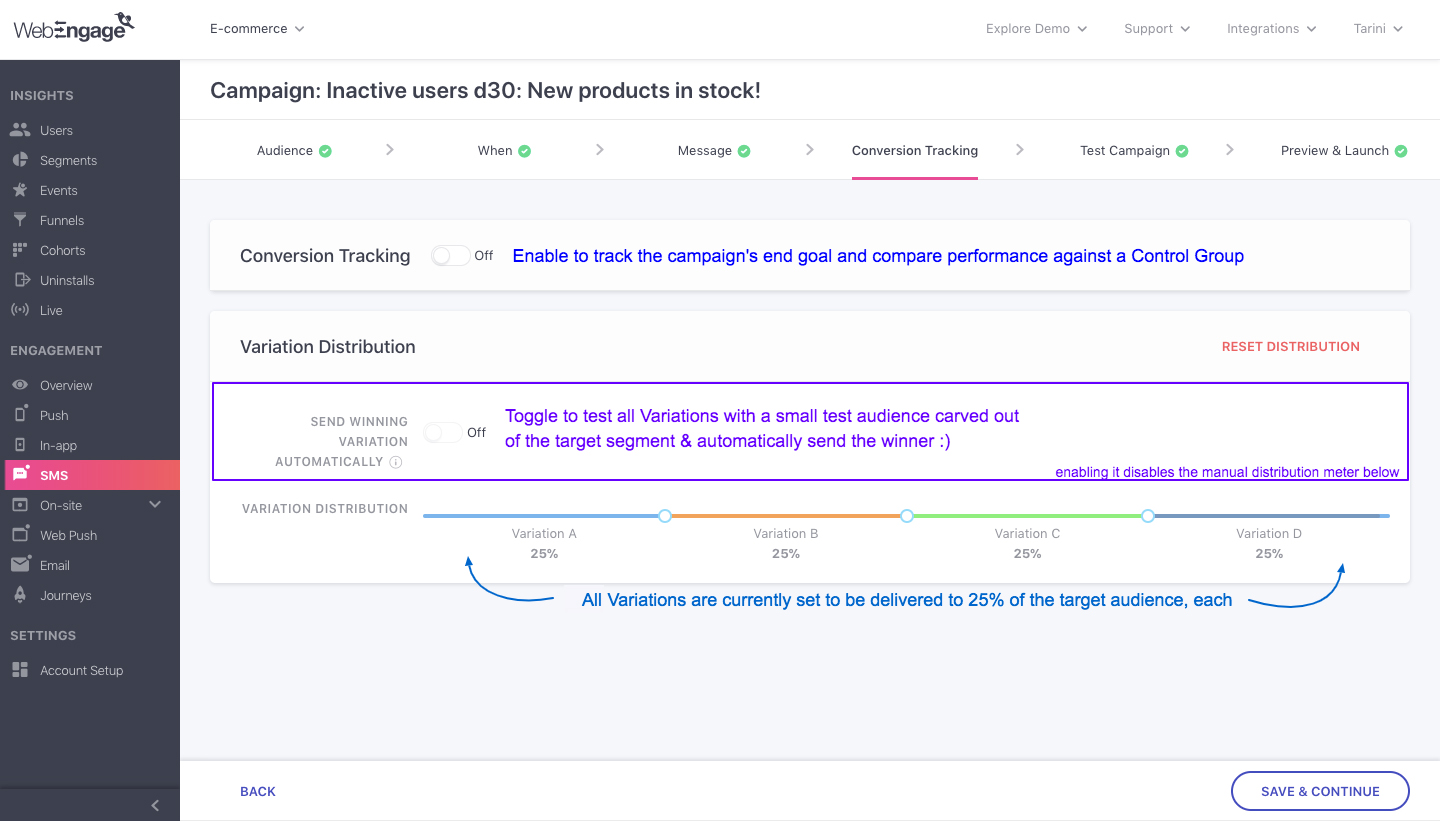Click green checkmark beside Preview & Launch
Screen dimensions: 1440x821
pyautogui.click(x=1401, y=151)
